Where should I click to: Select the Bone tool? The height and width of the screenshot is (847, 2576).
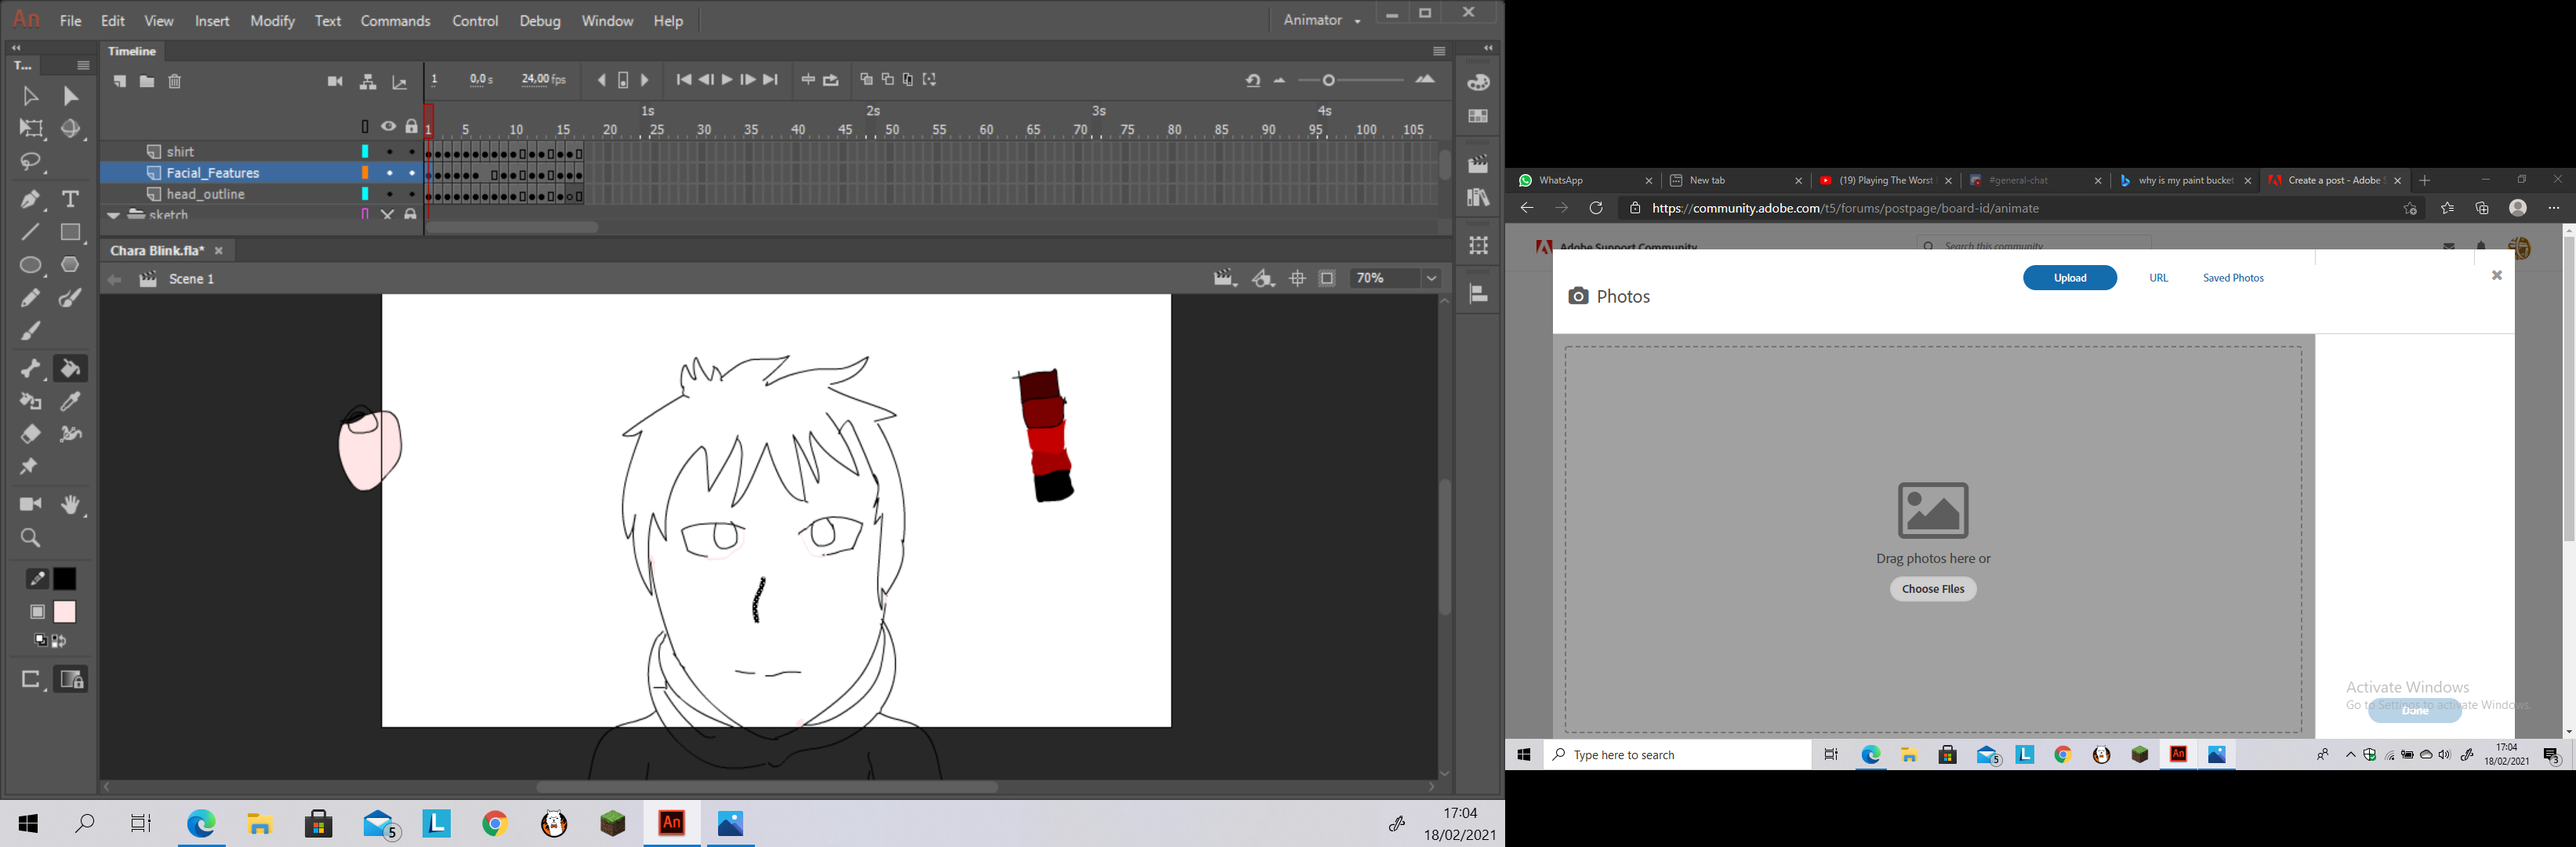(30, 368)
